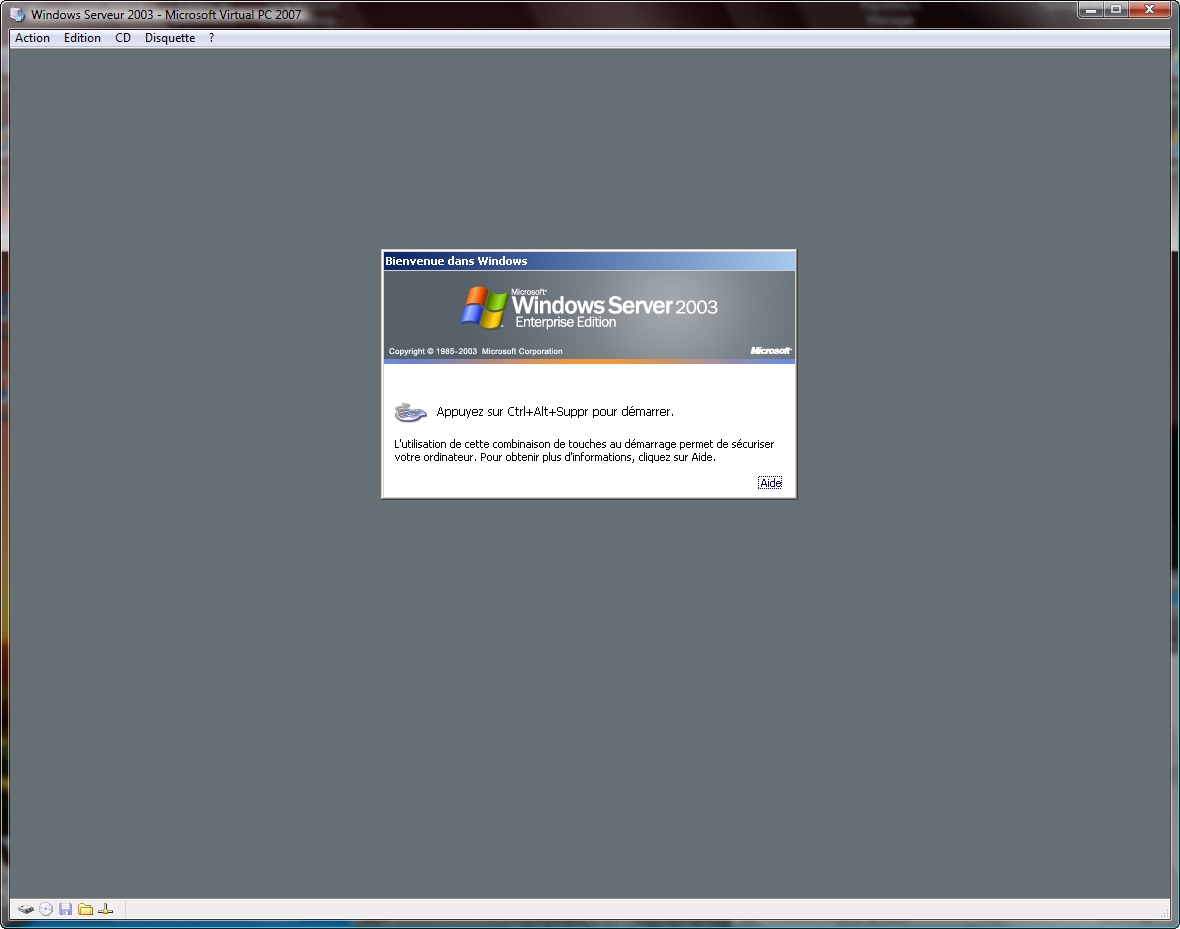This screenshot has width=1180, height=929.
Task: Minimize the Virtual PC window
Action: tap(1091, 10)
